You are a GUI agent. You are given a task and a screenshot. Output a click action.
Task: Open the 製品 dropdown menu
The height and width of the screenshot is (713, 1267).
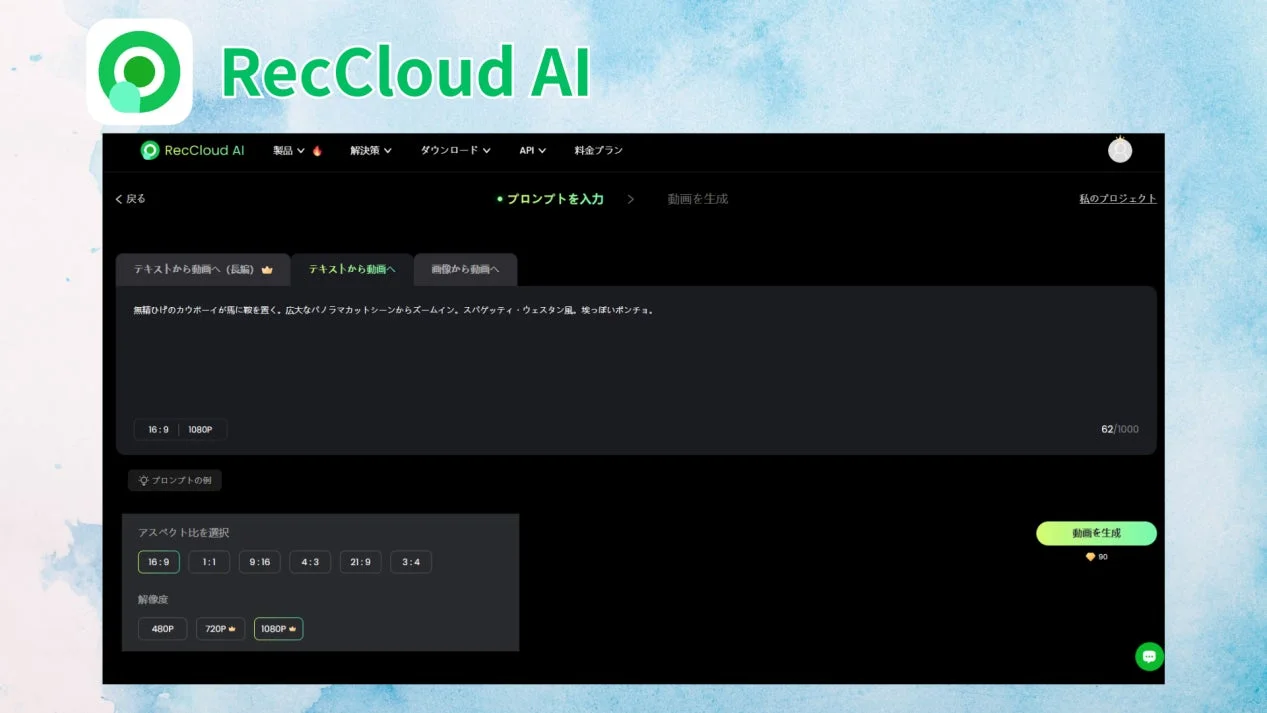tap(285, 149)
